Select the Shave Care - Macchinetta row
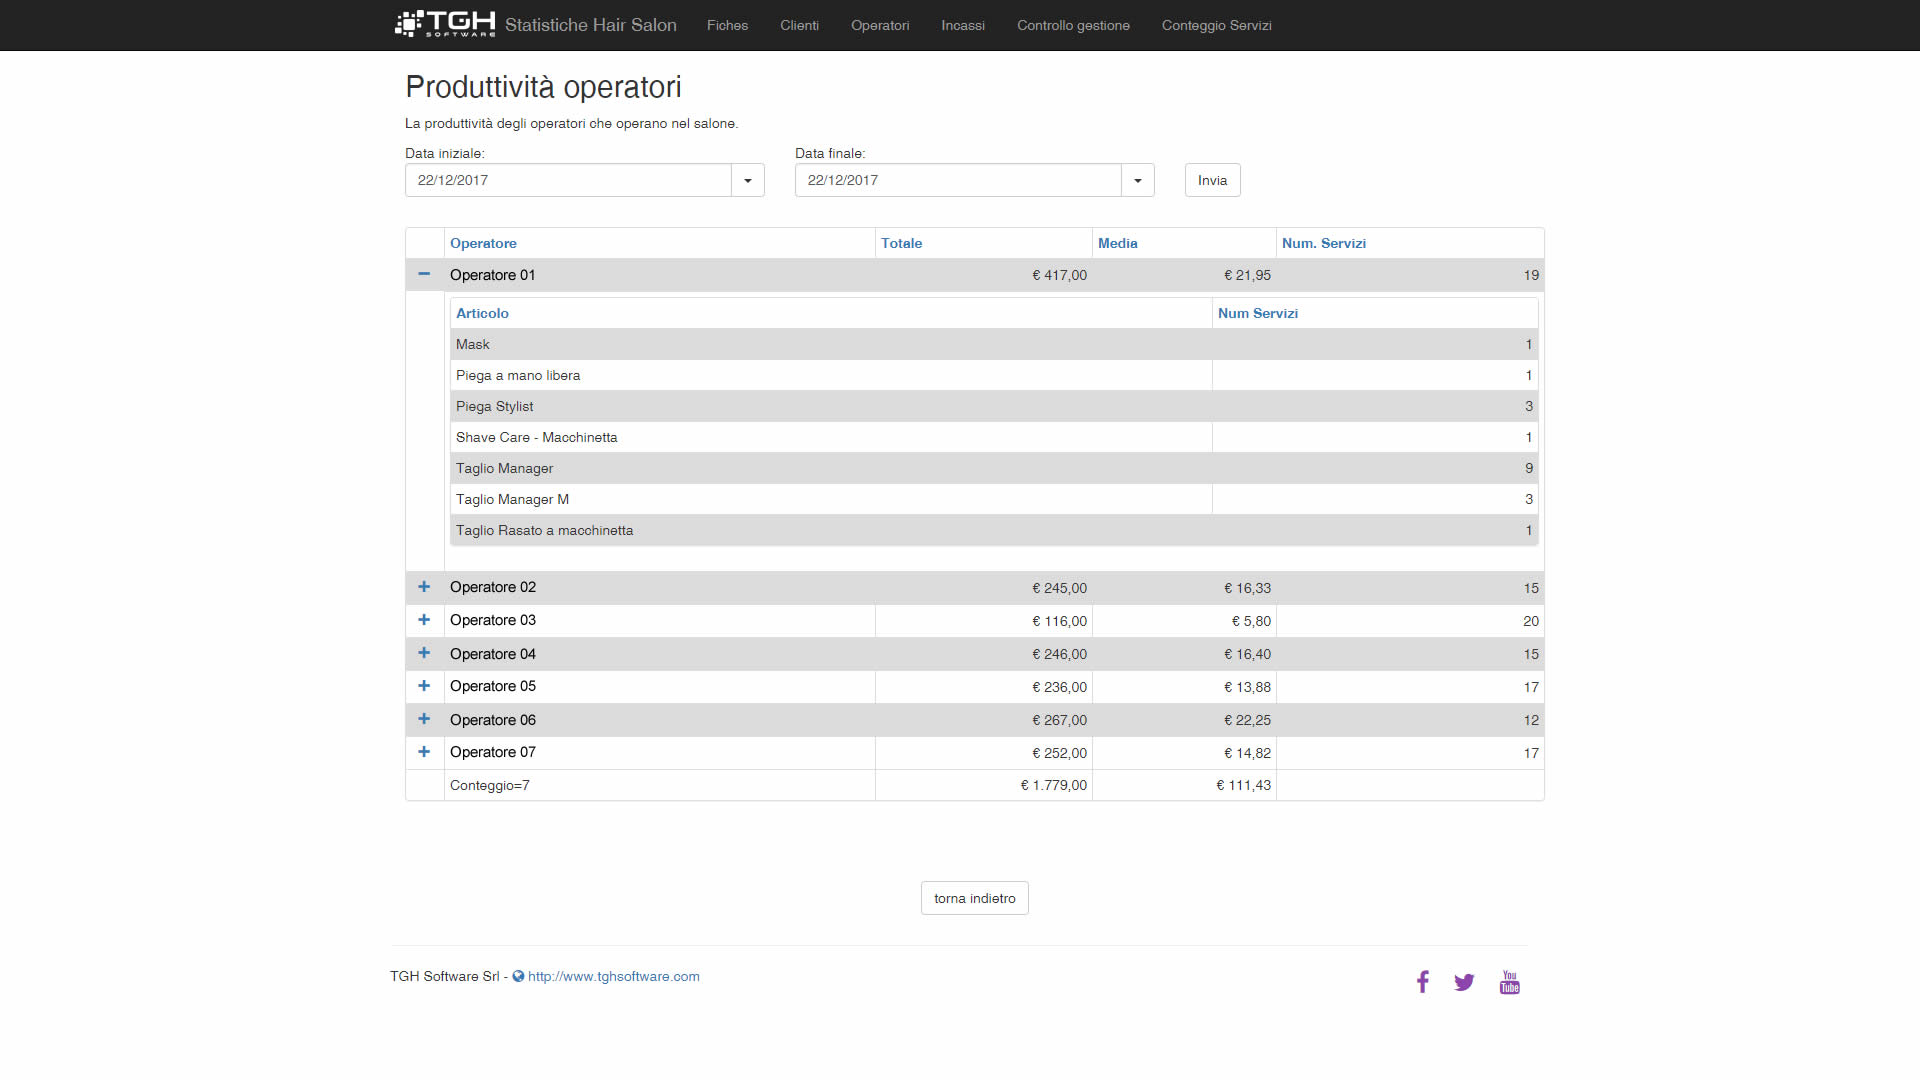Viewport: 1920px width, 1080px height. (994, 437)
